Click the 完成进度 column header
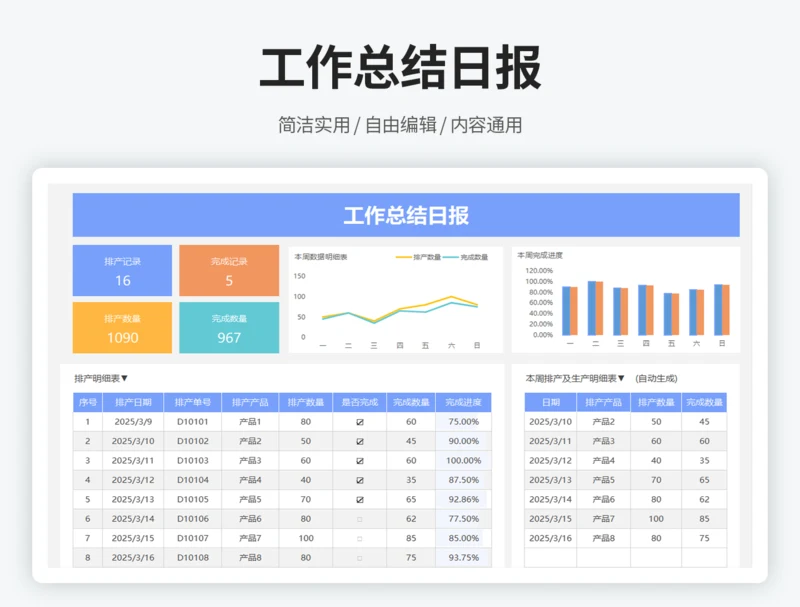 pos(462,403)
